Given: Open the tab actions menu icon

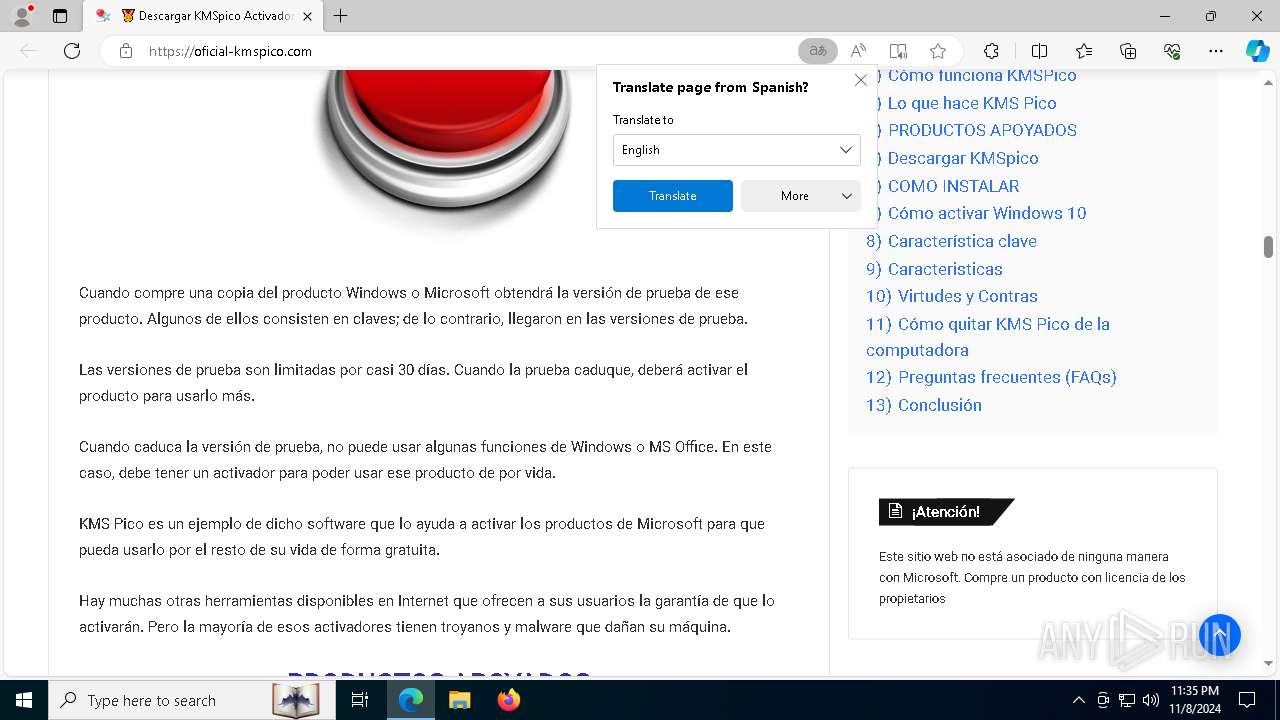Looking at the screenshot, I should [60, 16].
